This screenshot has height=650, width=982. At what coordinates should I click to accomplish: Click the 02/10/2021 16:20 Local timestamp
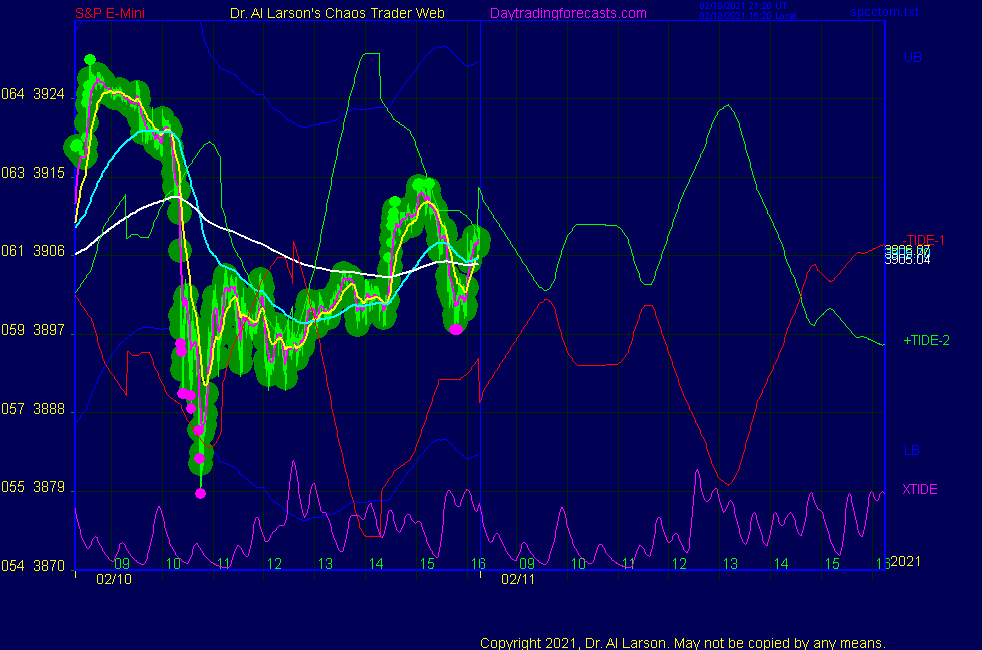tap(748, 16)
